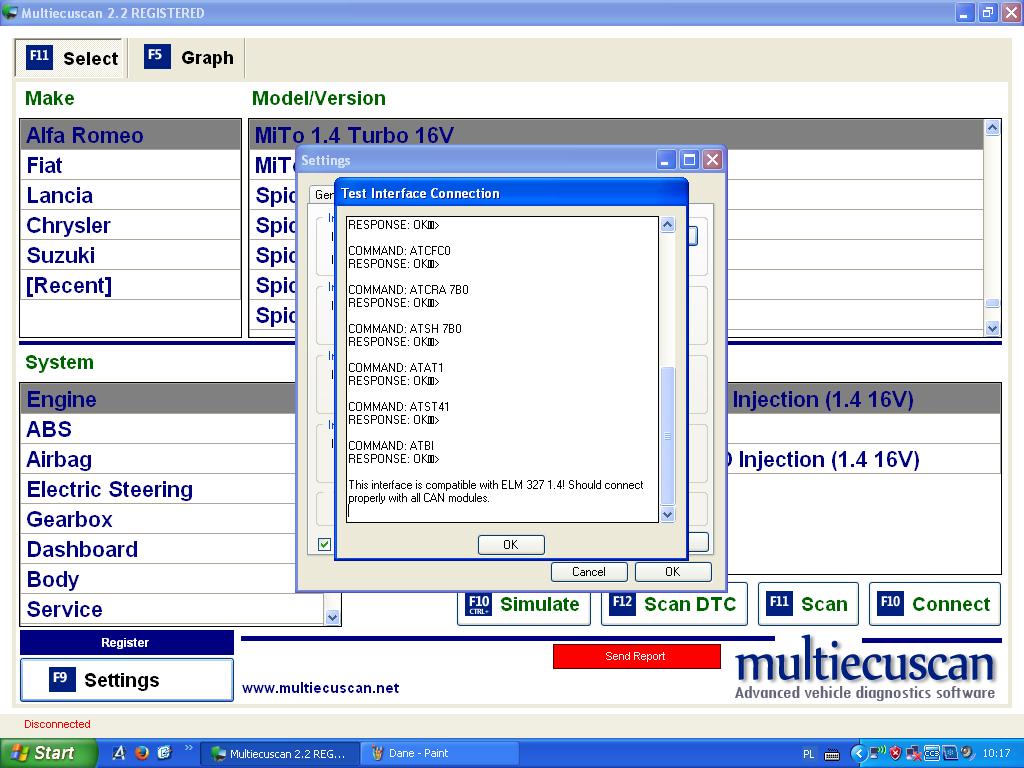Confirm the Test Interface Connection OK button
Screen dimensions: 1024x768
pyautogui.click(x=511, y=544)
